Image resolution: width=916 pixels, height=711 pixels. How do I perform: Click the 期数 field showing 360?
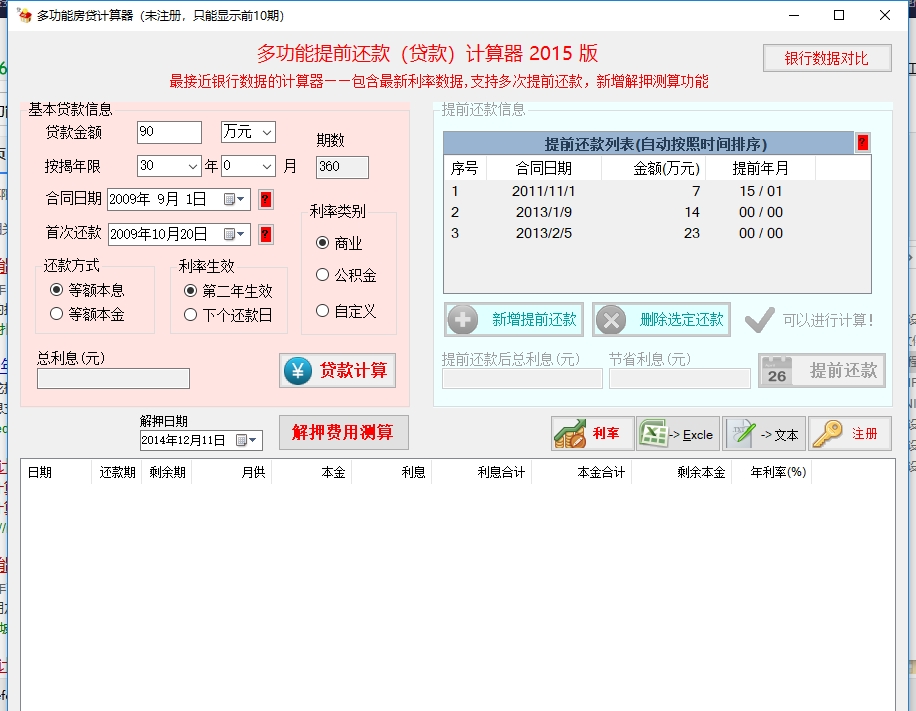pos(342,167)
